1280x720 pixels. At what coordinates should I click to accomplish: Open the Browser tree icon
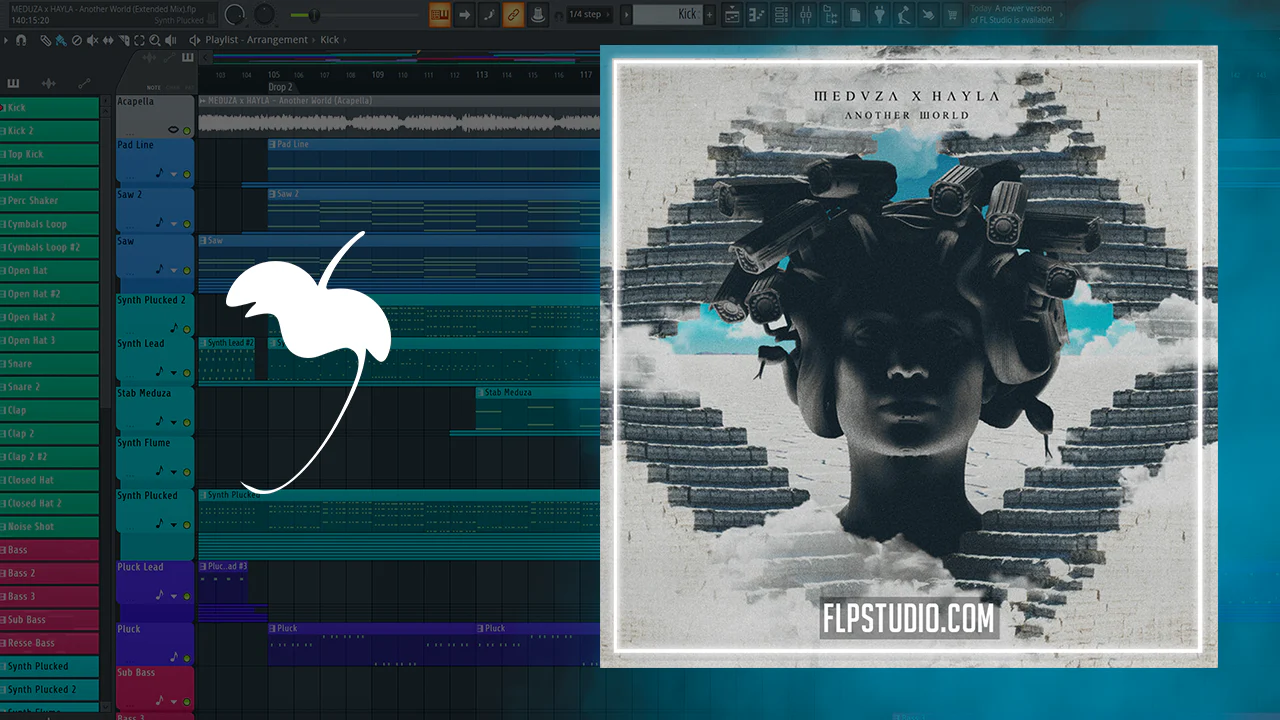(x=830, y=14)
